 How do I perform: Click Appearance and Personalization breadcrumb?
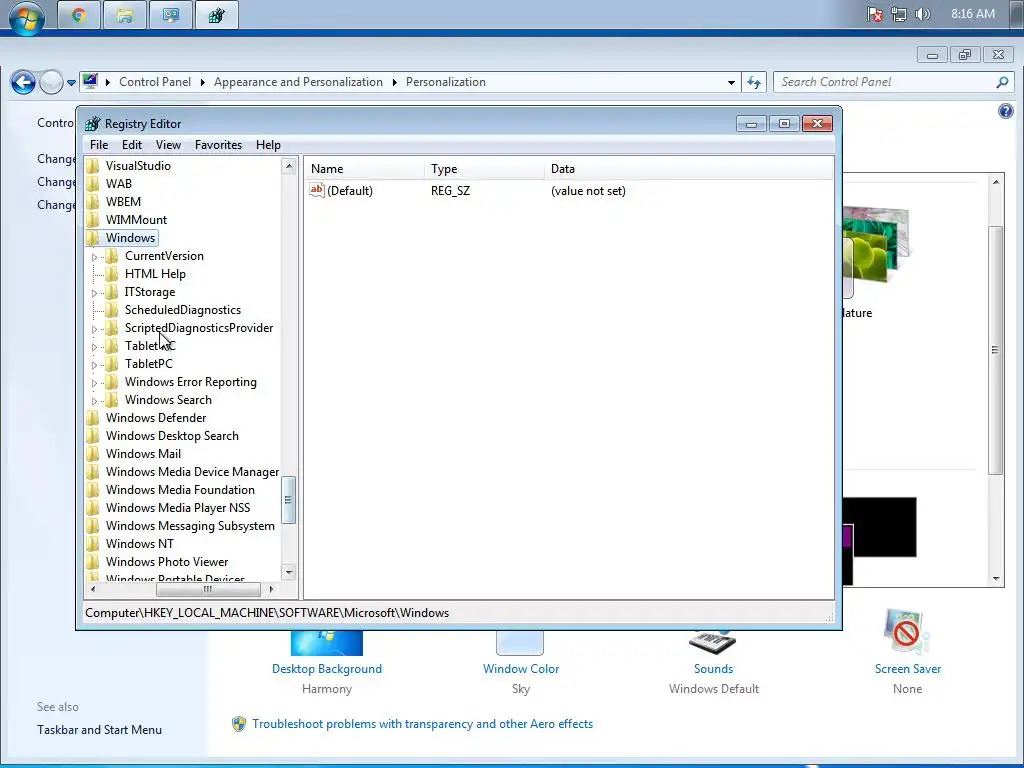[x=298, y=82]
